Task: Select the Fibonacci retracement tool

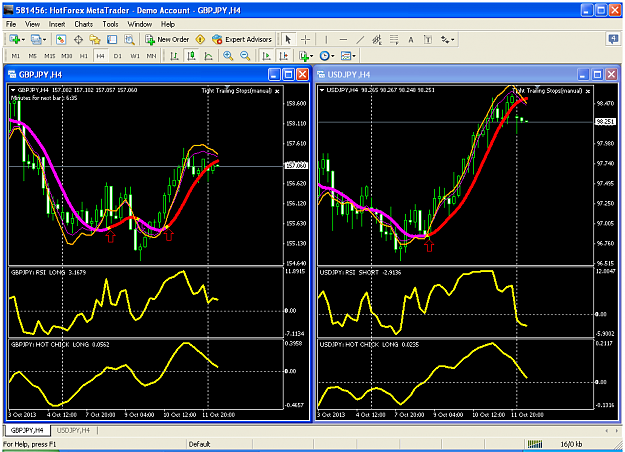Action: 394,39
